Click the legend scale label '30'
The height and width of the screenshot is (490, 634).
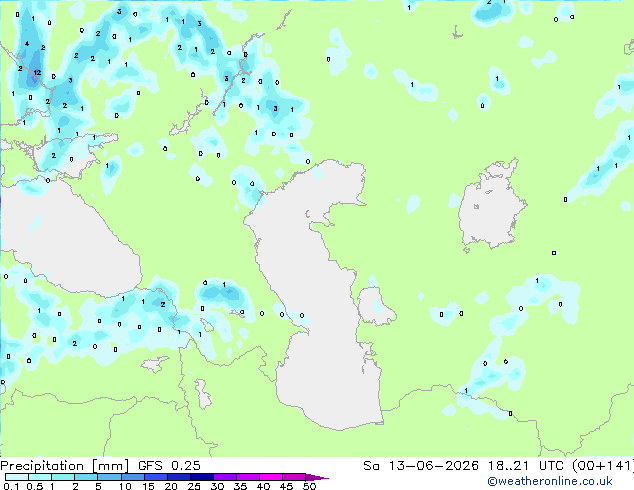click(x=217, y=486)
